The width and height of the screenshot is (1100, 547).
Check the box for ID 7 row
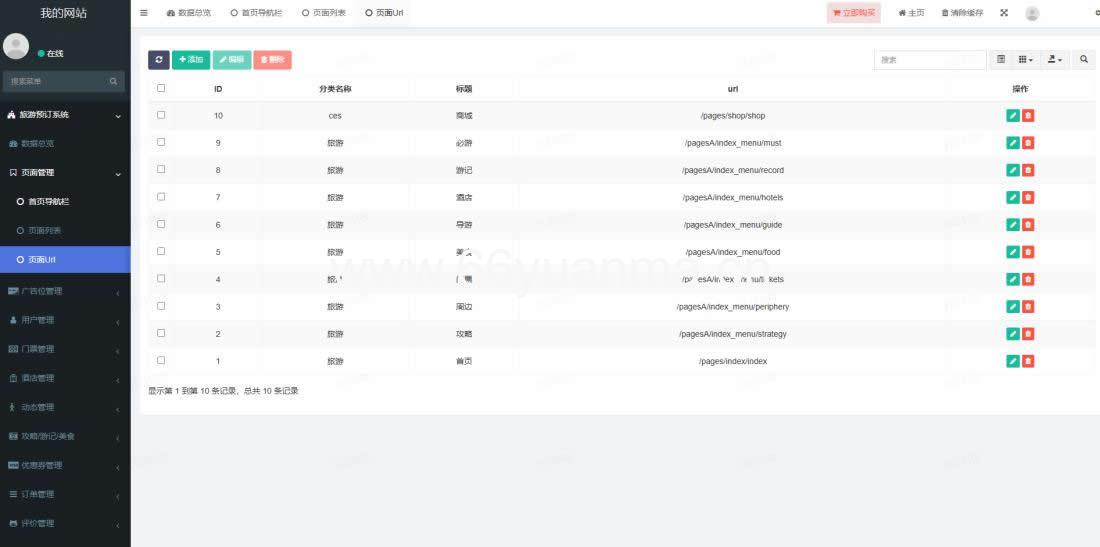(161, 196)
